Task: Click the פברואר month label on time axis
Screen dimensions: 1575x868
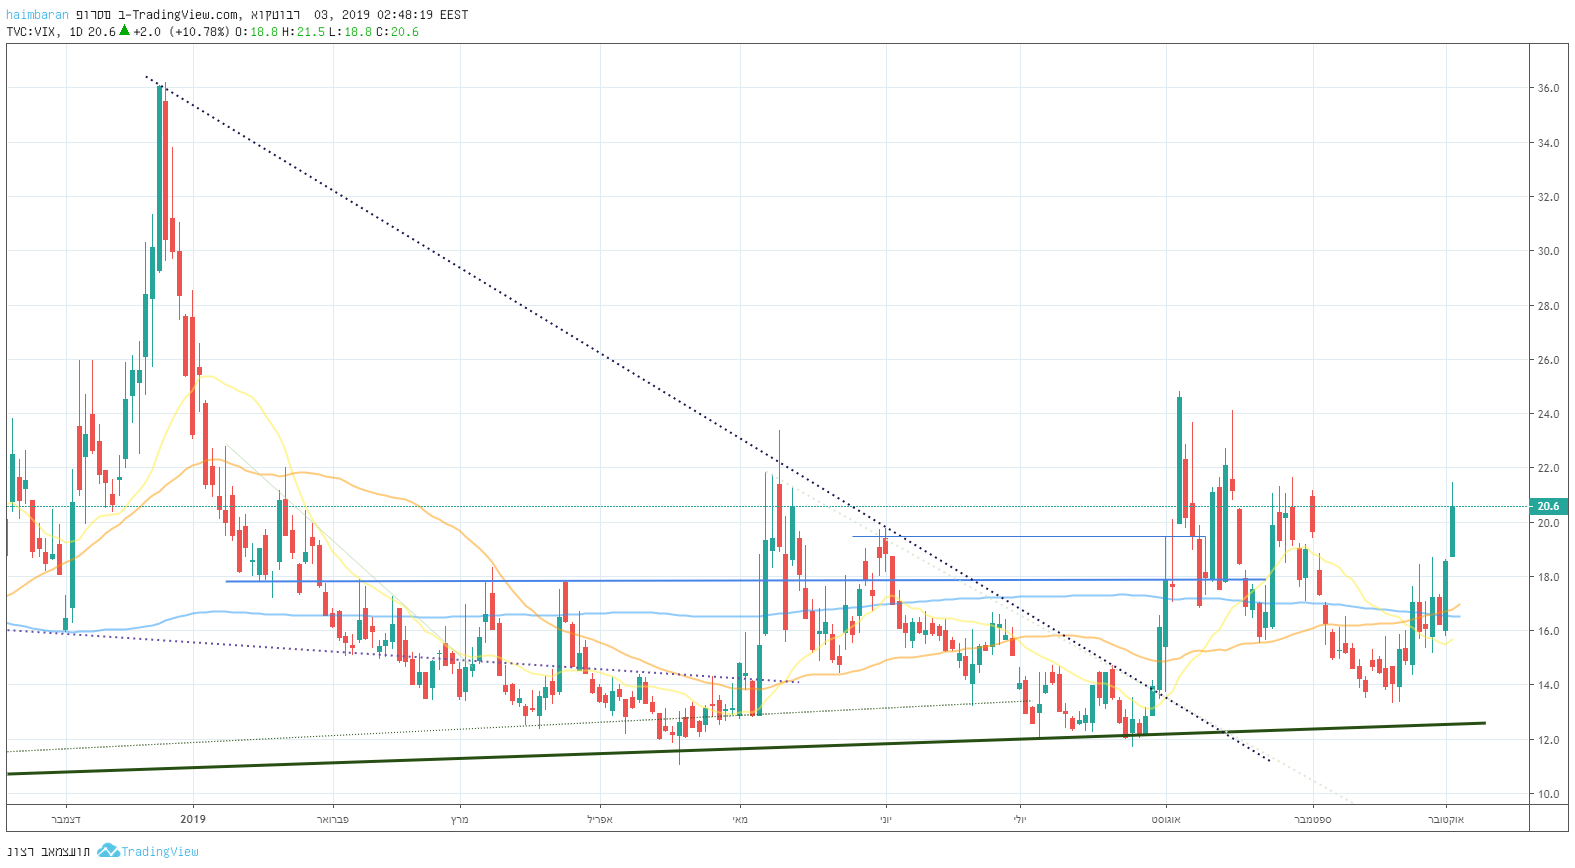Action: [x=333, y=820]
